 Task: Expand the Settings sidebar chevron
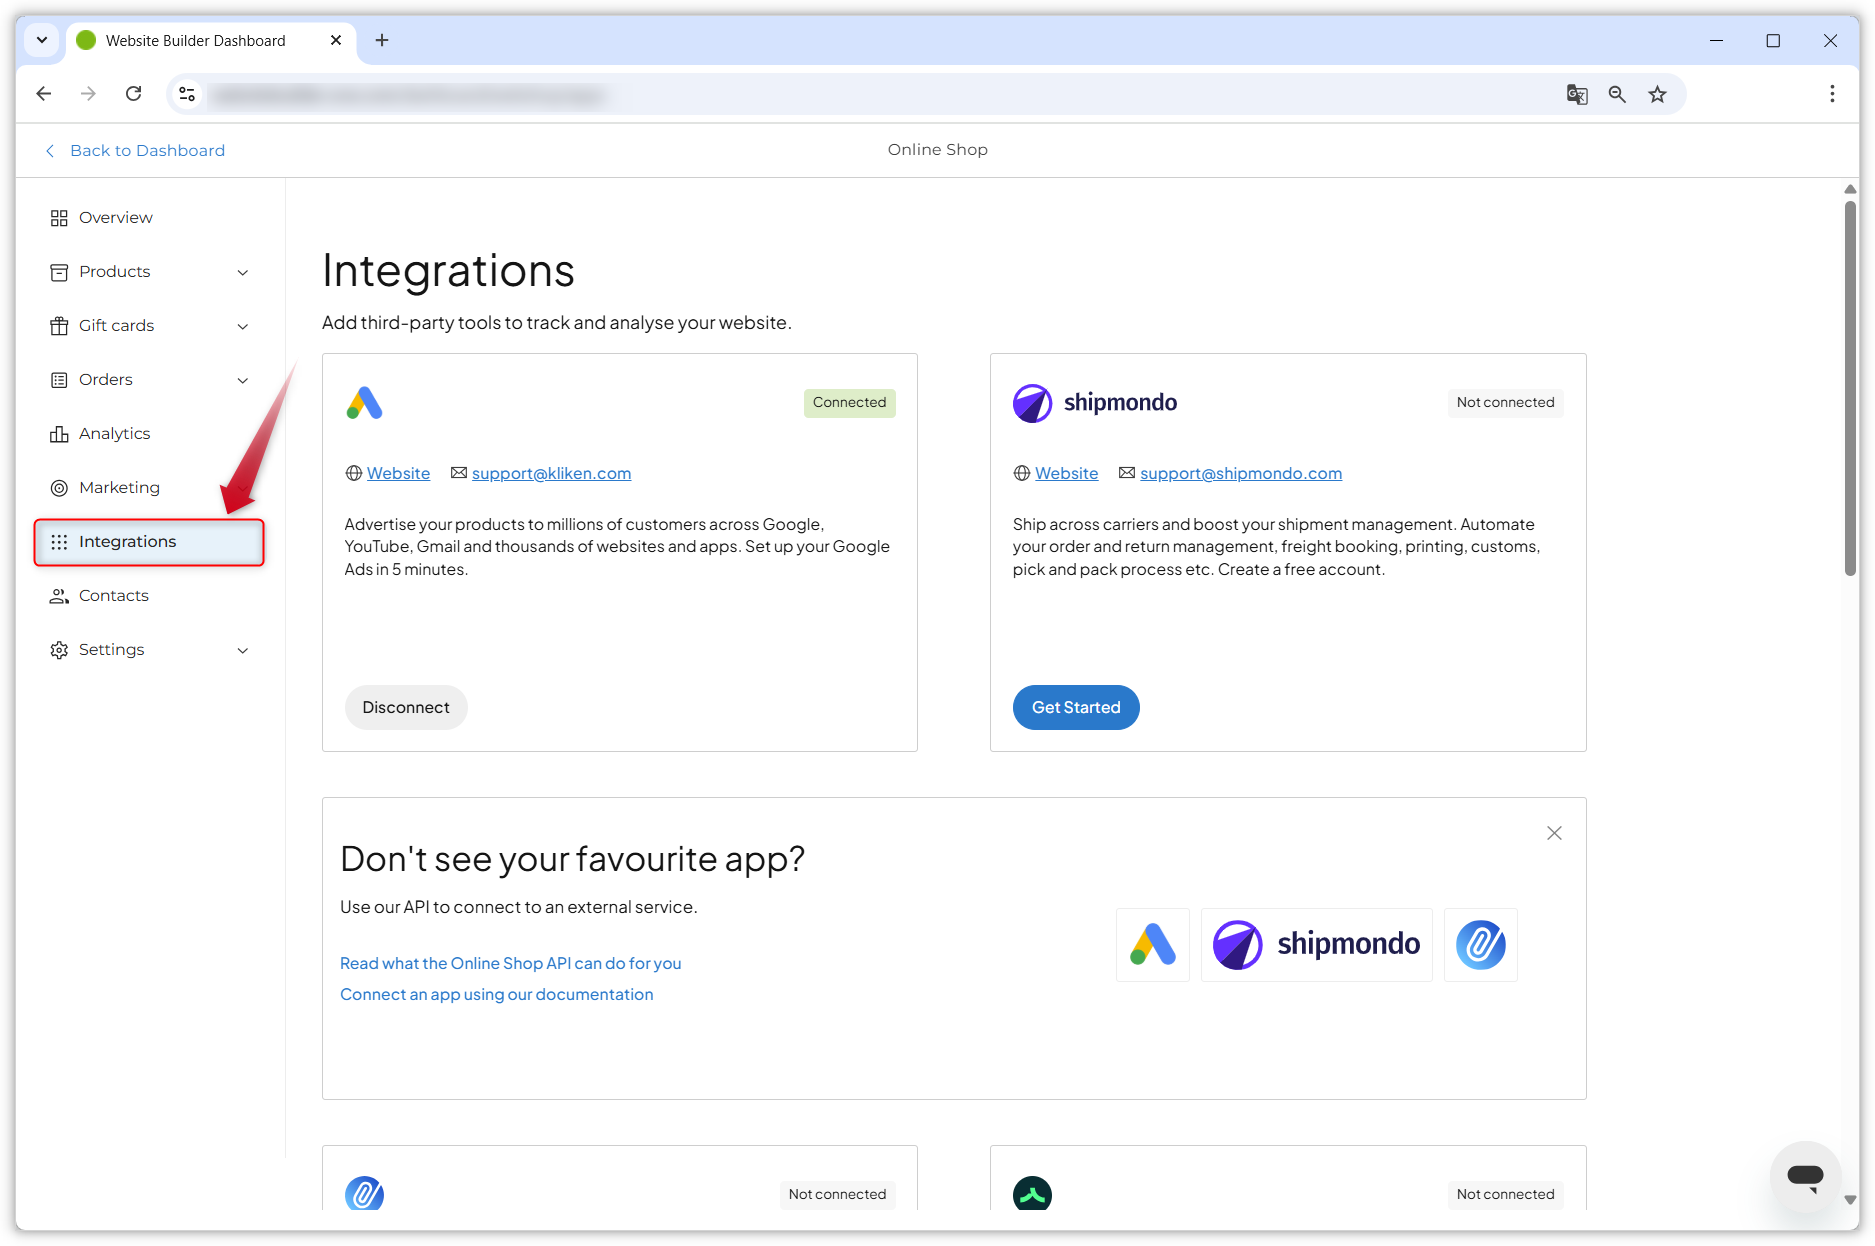(242, 650)
